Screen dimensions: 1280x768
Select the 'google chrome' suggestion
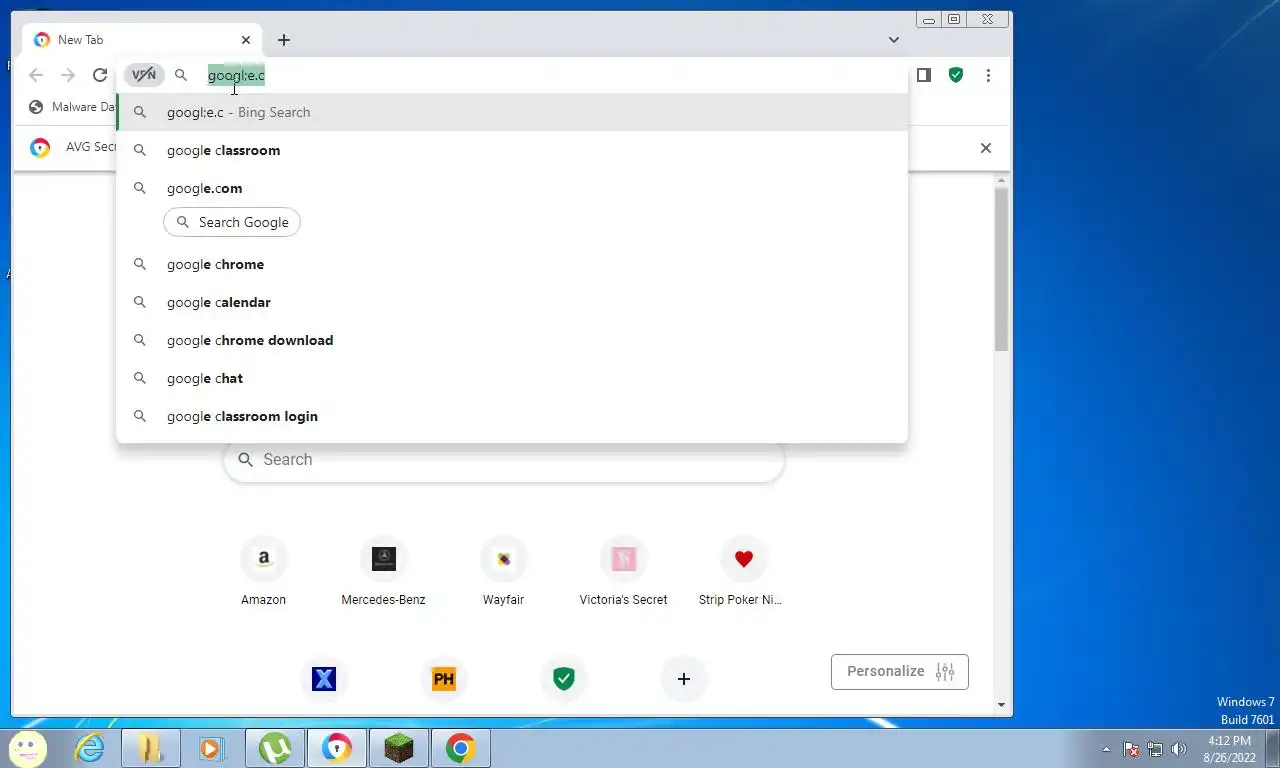512,264
